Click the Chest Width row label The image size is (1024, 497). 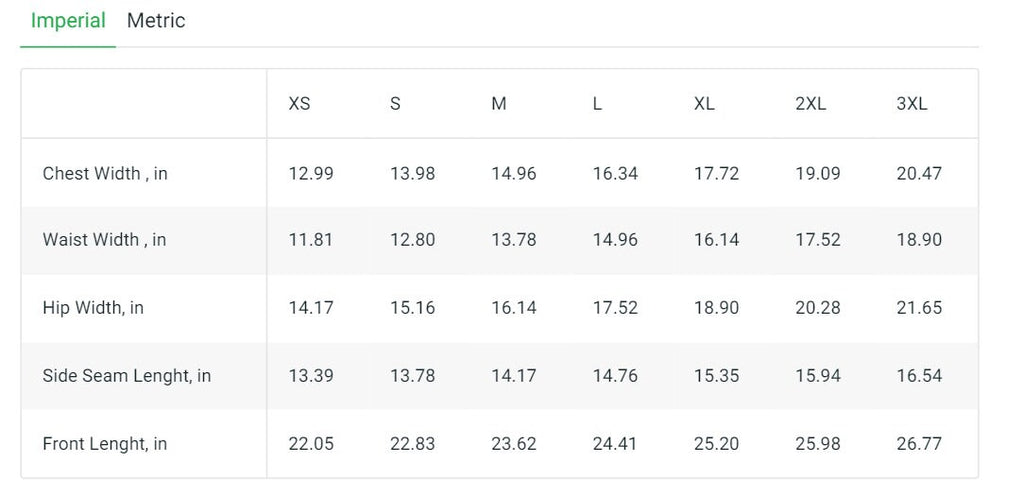[x=105, y=174]
